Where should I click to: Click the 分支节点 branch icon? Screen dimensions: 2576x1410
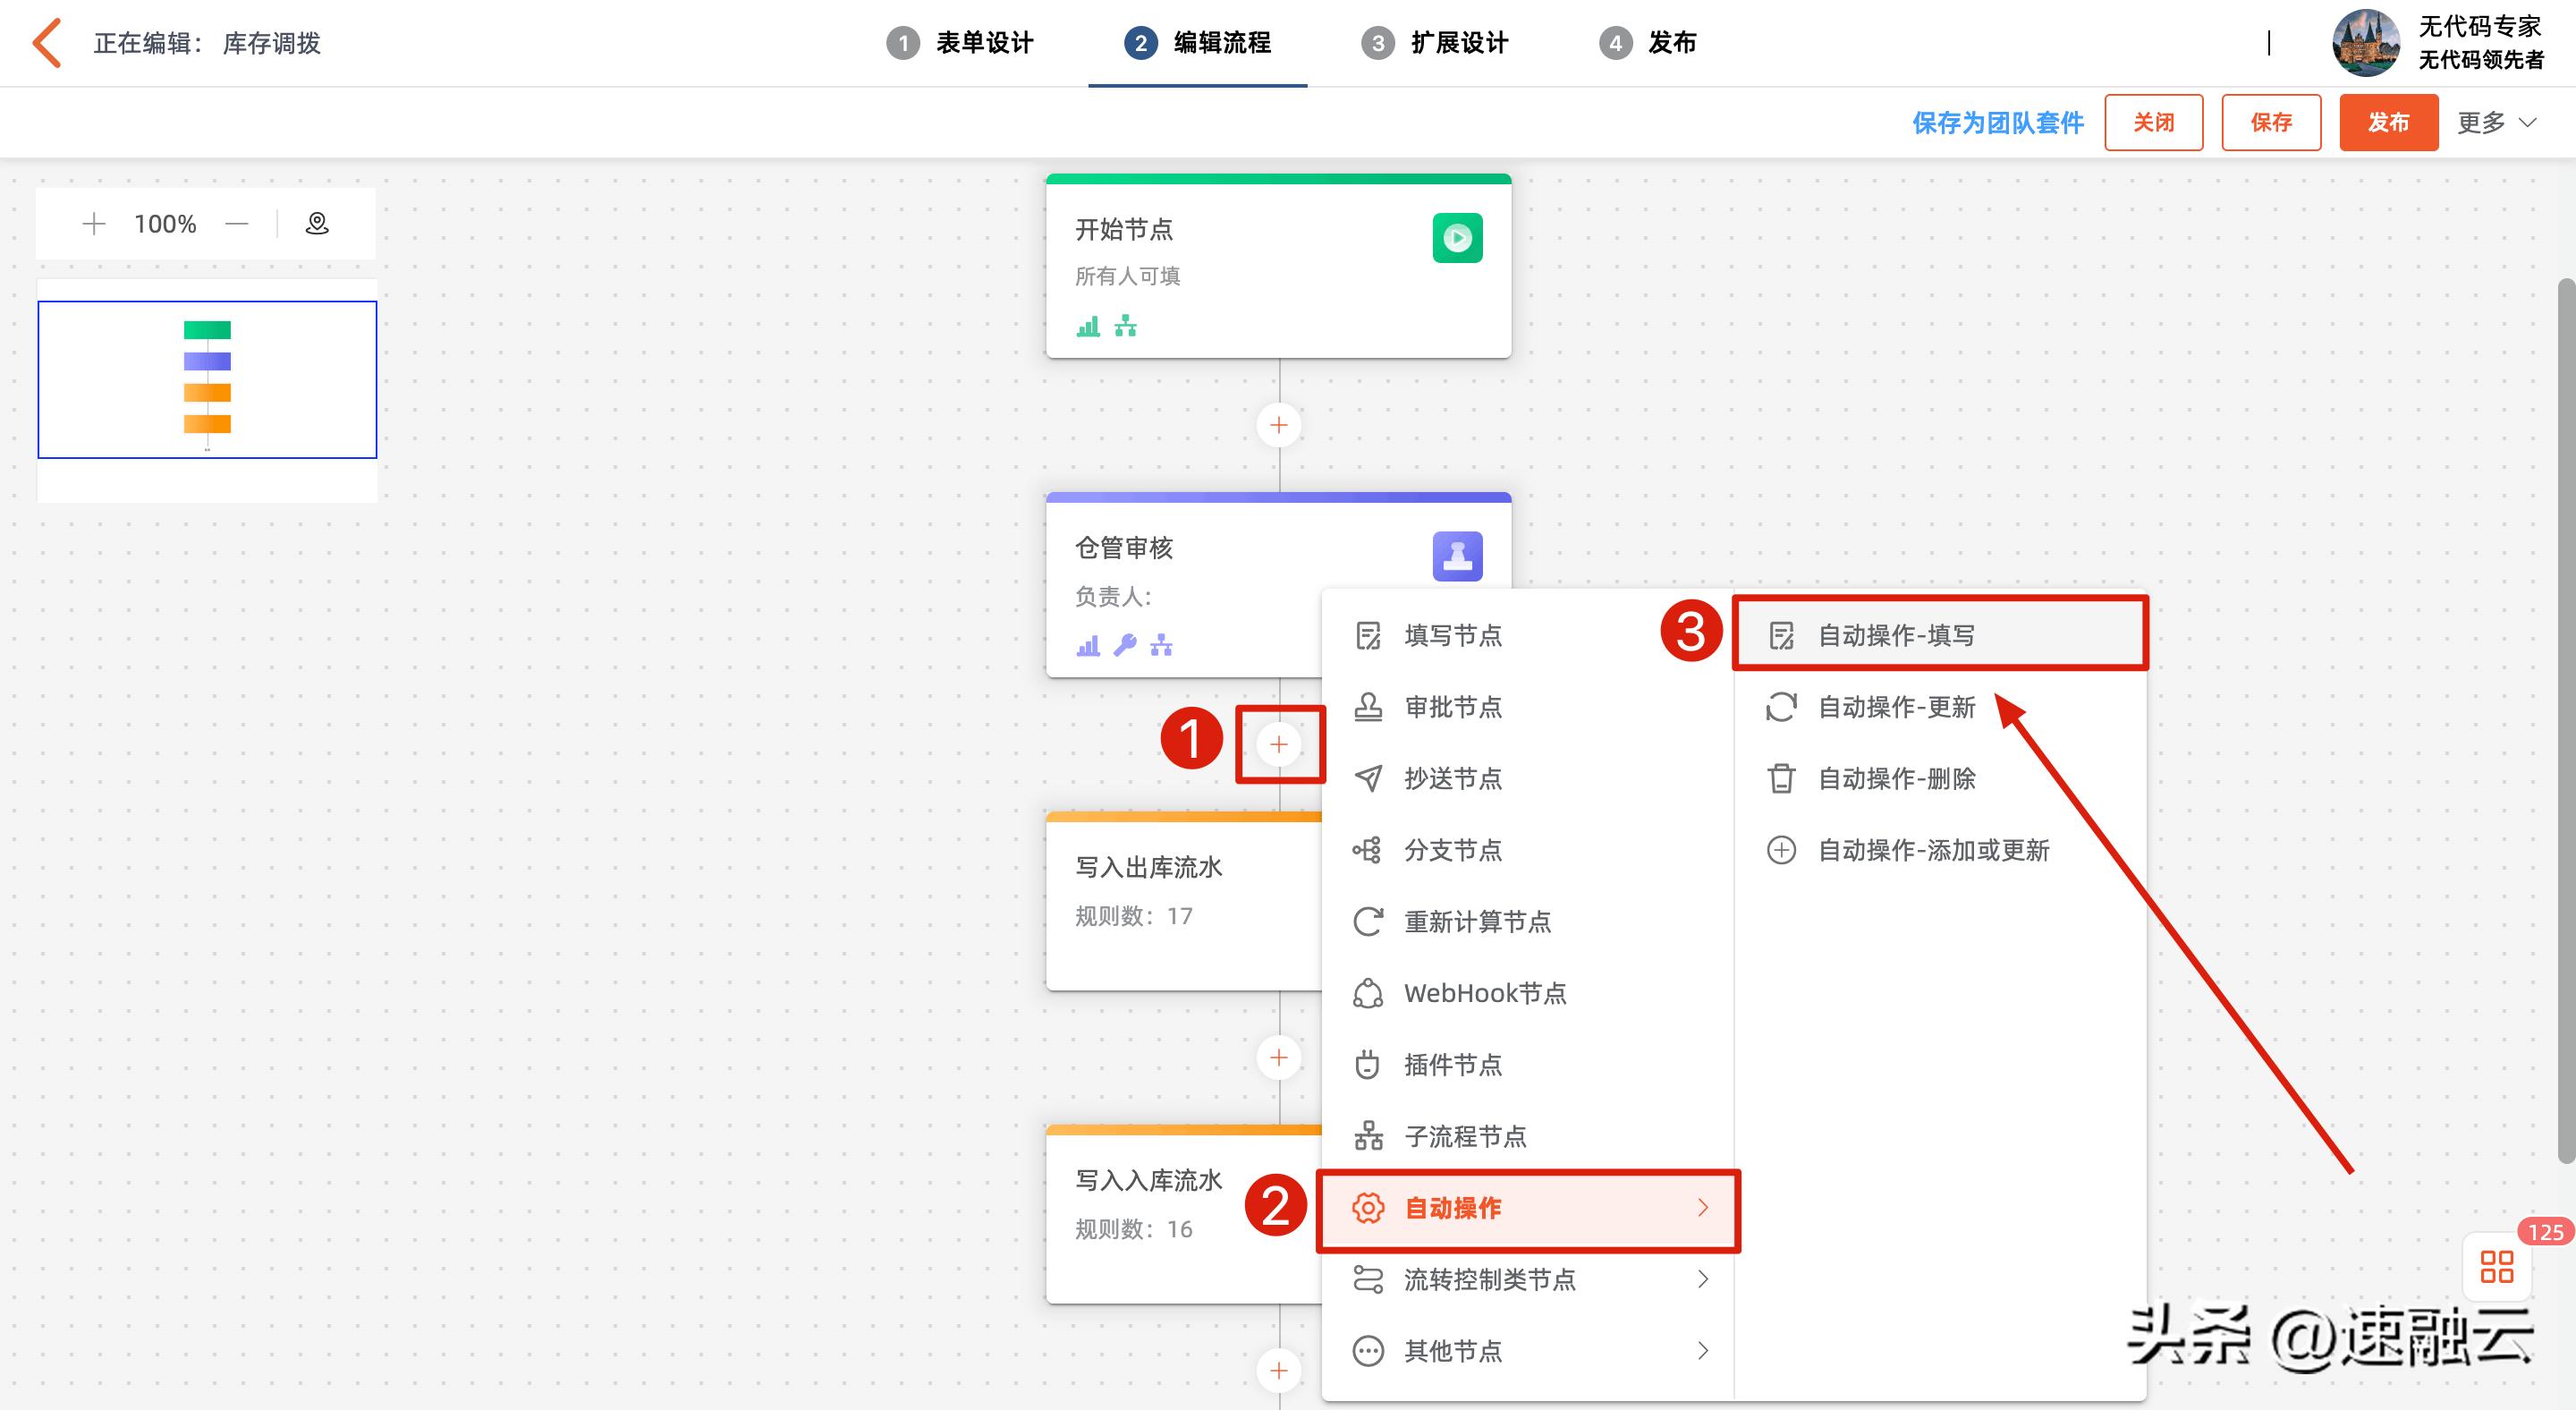1368,850
